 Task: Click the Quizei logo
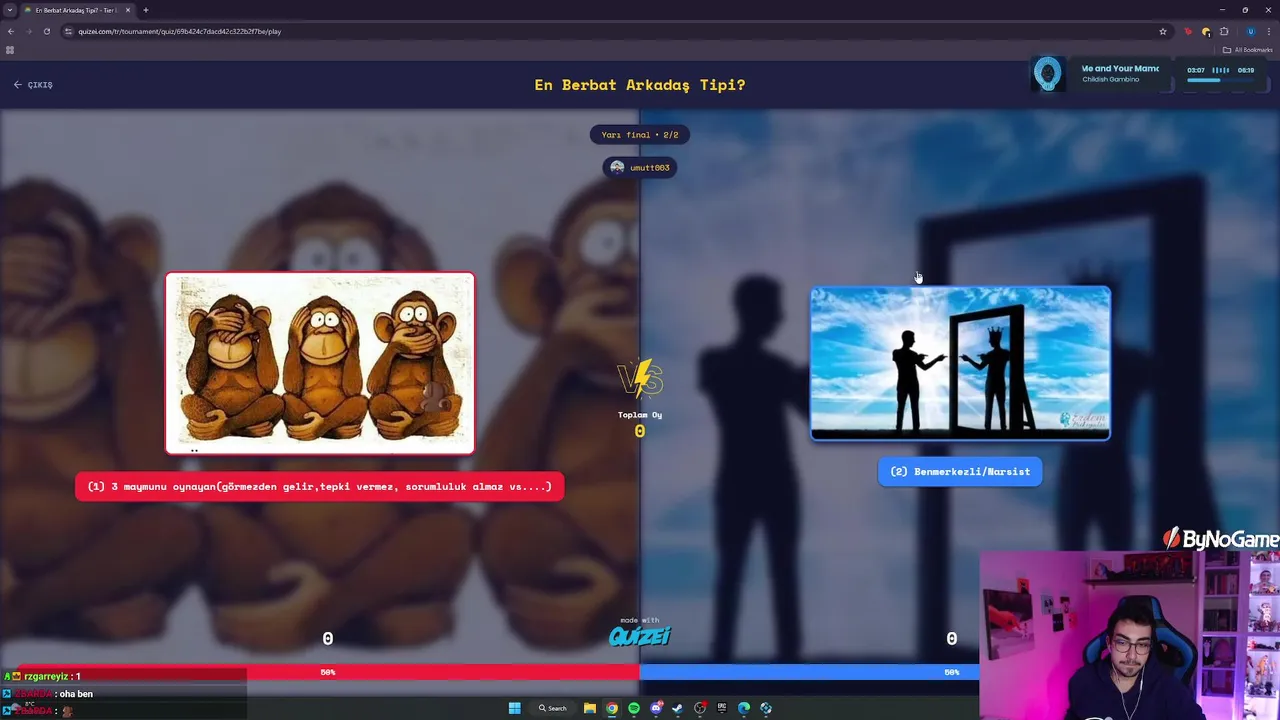640,634
